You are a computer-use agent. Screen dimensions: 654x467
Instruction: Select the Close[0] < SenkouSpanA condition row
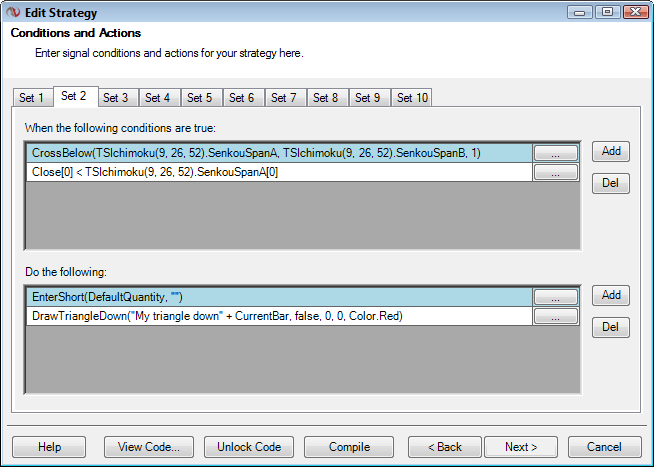click(x=279, y=172)
